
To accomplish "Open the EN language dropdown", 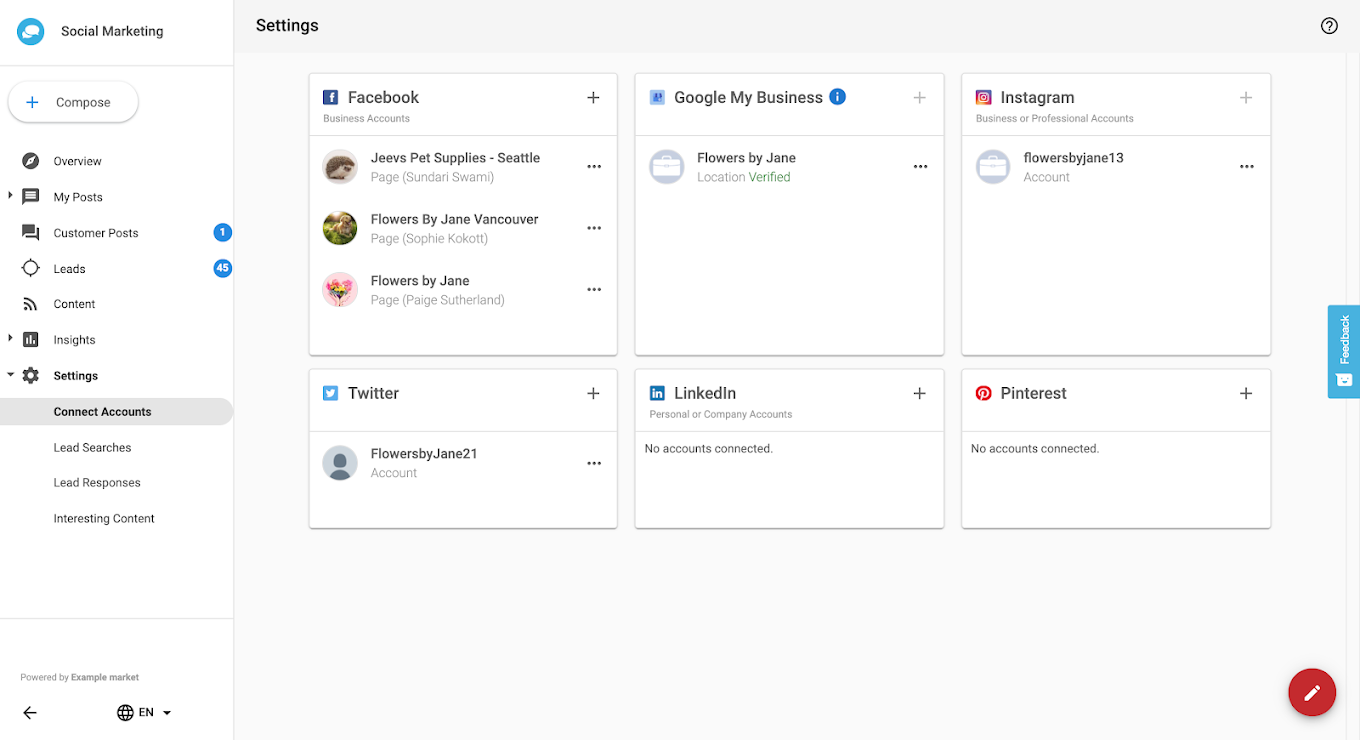I will tap(145, 713).
